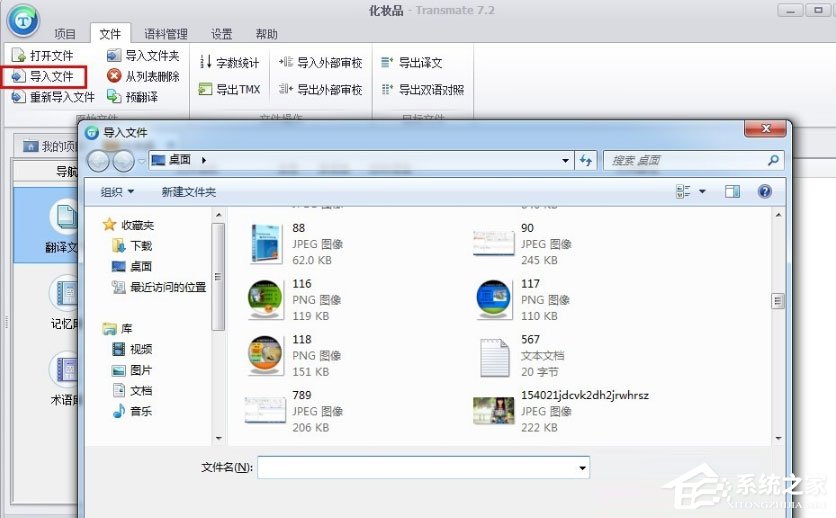Click the 搜索 桌面 search field
The height and width of the screenshot is (518, 836).
[x=693, y=160]
